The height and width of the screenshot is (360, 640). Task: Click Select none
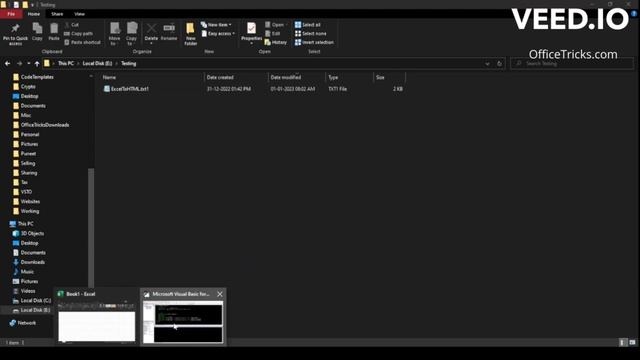click(311, 33)
